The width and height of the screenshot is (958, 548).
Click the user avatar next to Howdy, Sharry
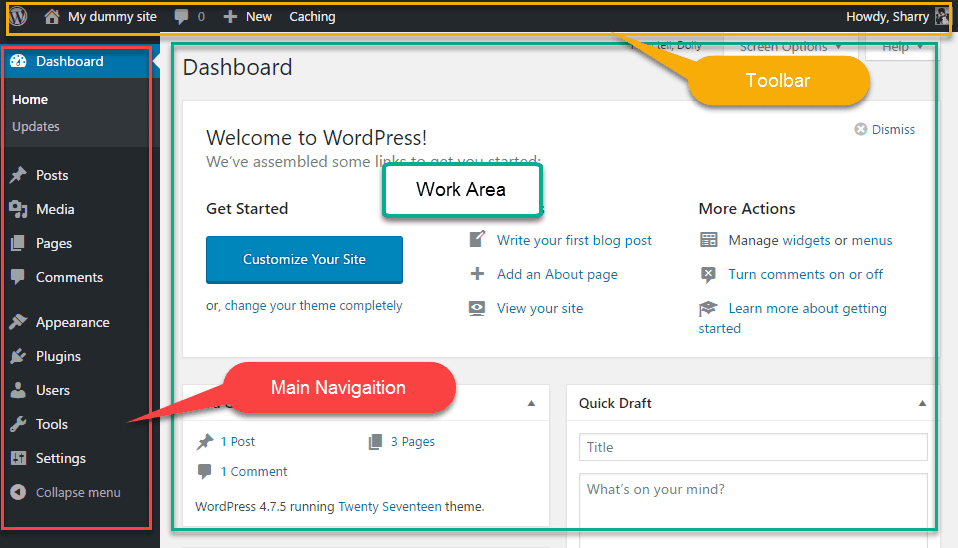[942, 16]
